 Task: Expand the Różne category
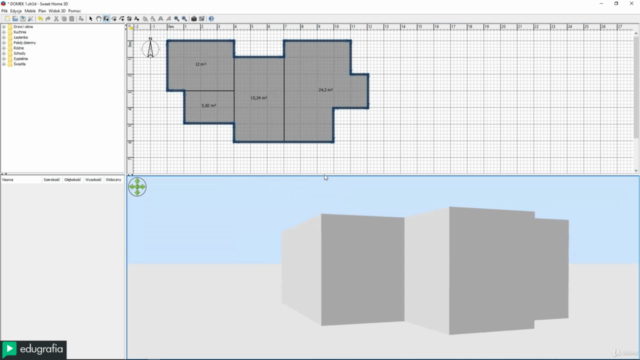point(4,48)
